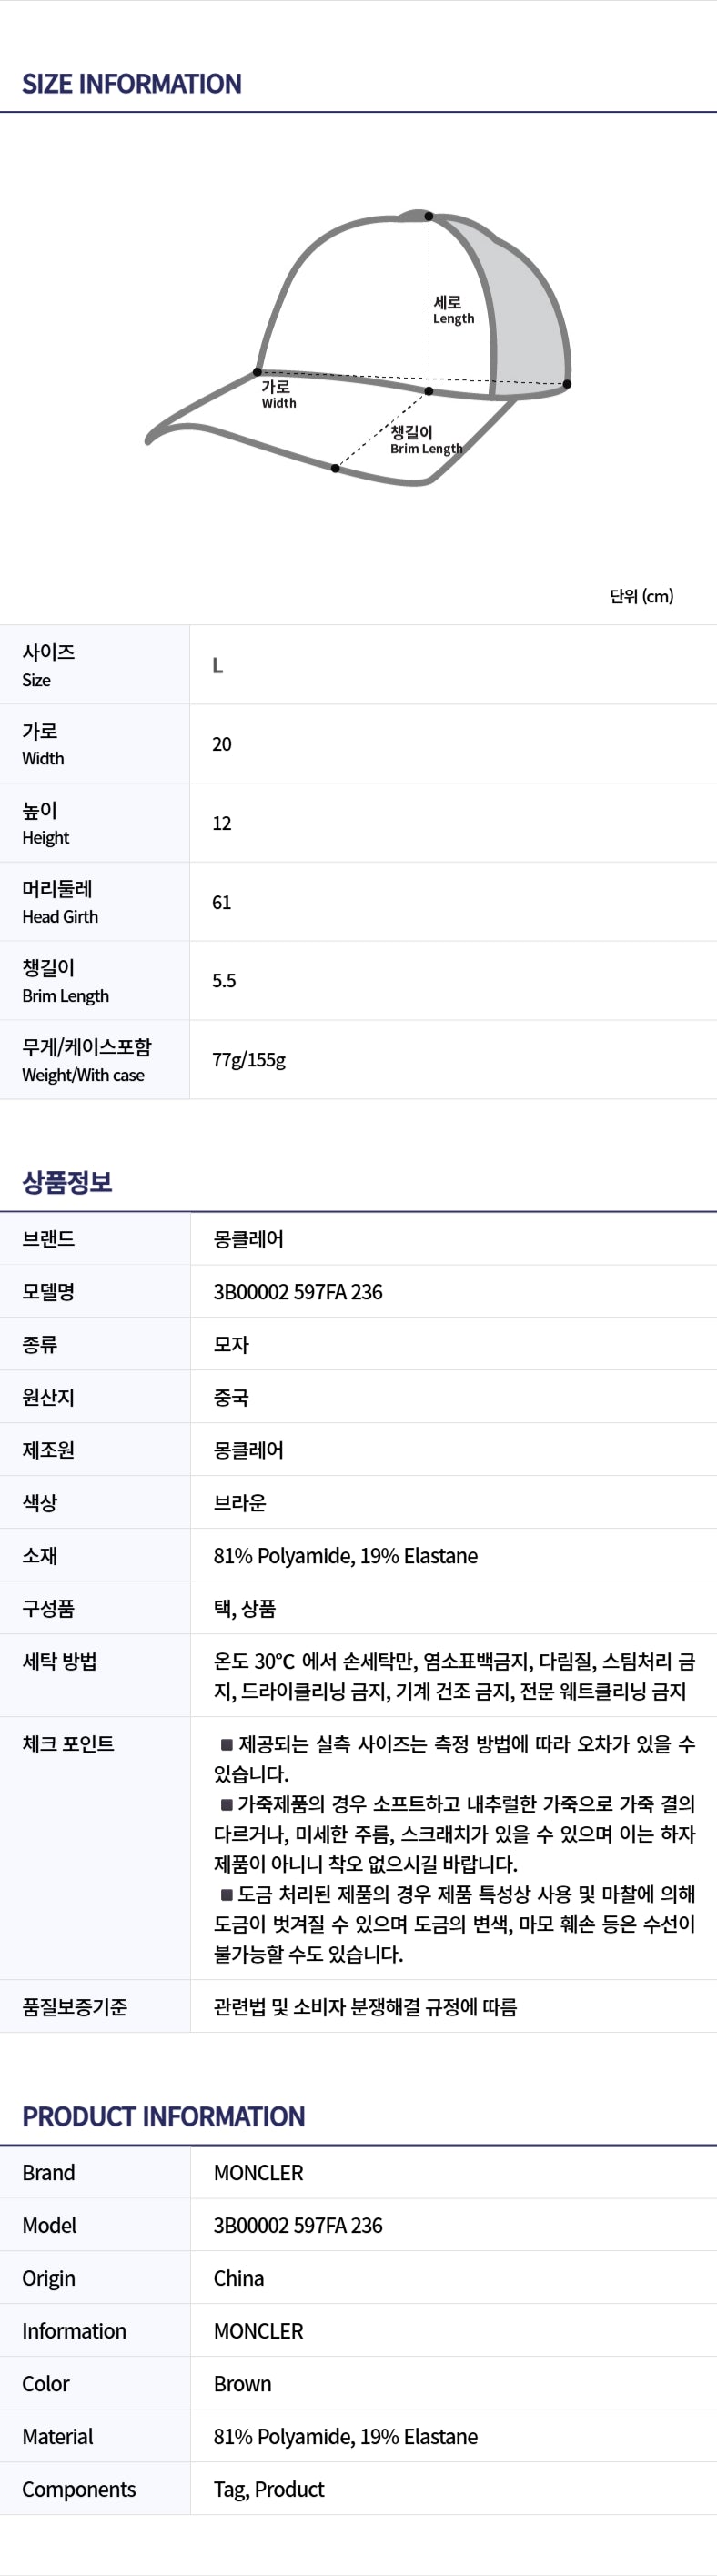Click the 색상 value 브라운
The width and height of the screenshot is (717, 2576).
240,1503
